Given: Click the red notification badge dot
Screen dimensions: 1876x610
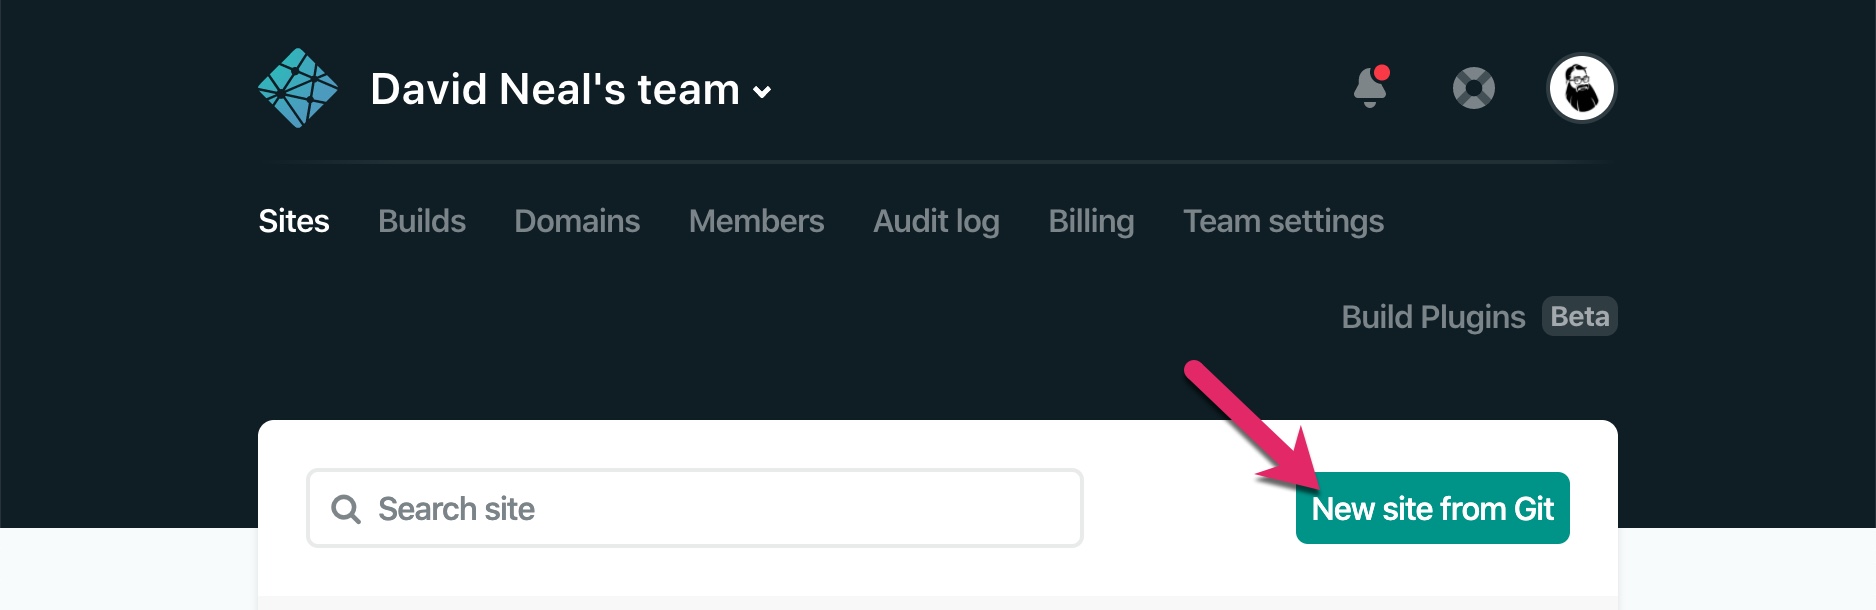Looking at the screenshot, I should (x=1382, y=73).
